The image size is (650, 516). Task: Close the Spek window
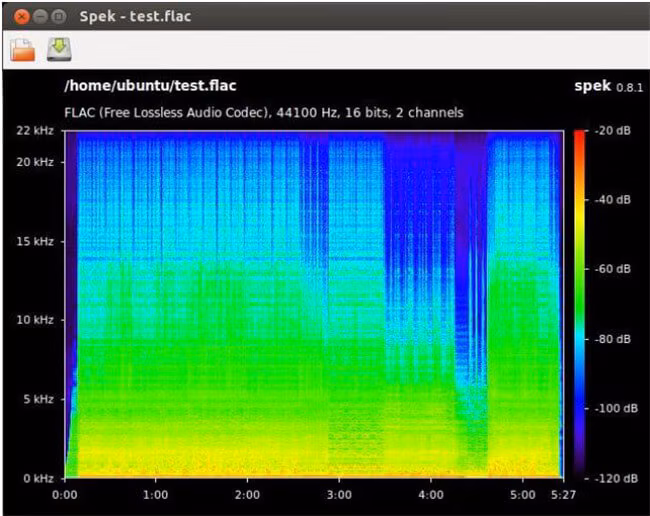pos(21,17)
